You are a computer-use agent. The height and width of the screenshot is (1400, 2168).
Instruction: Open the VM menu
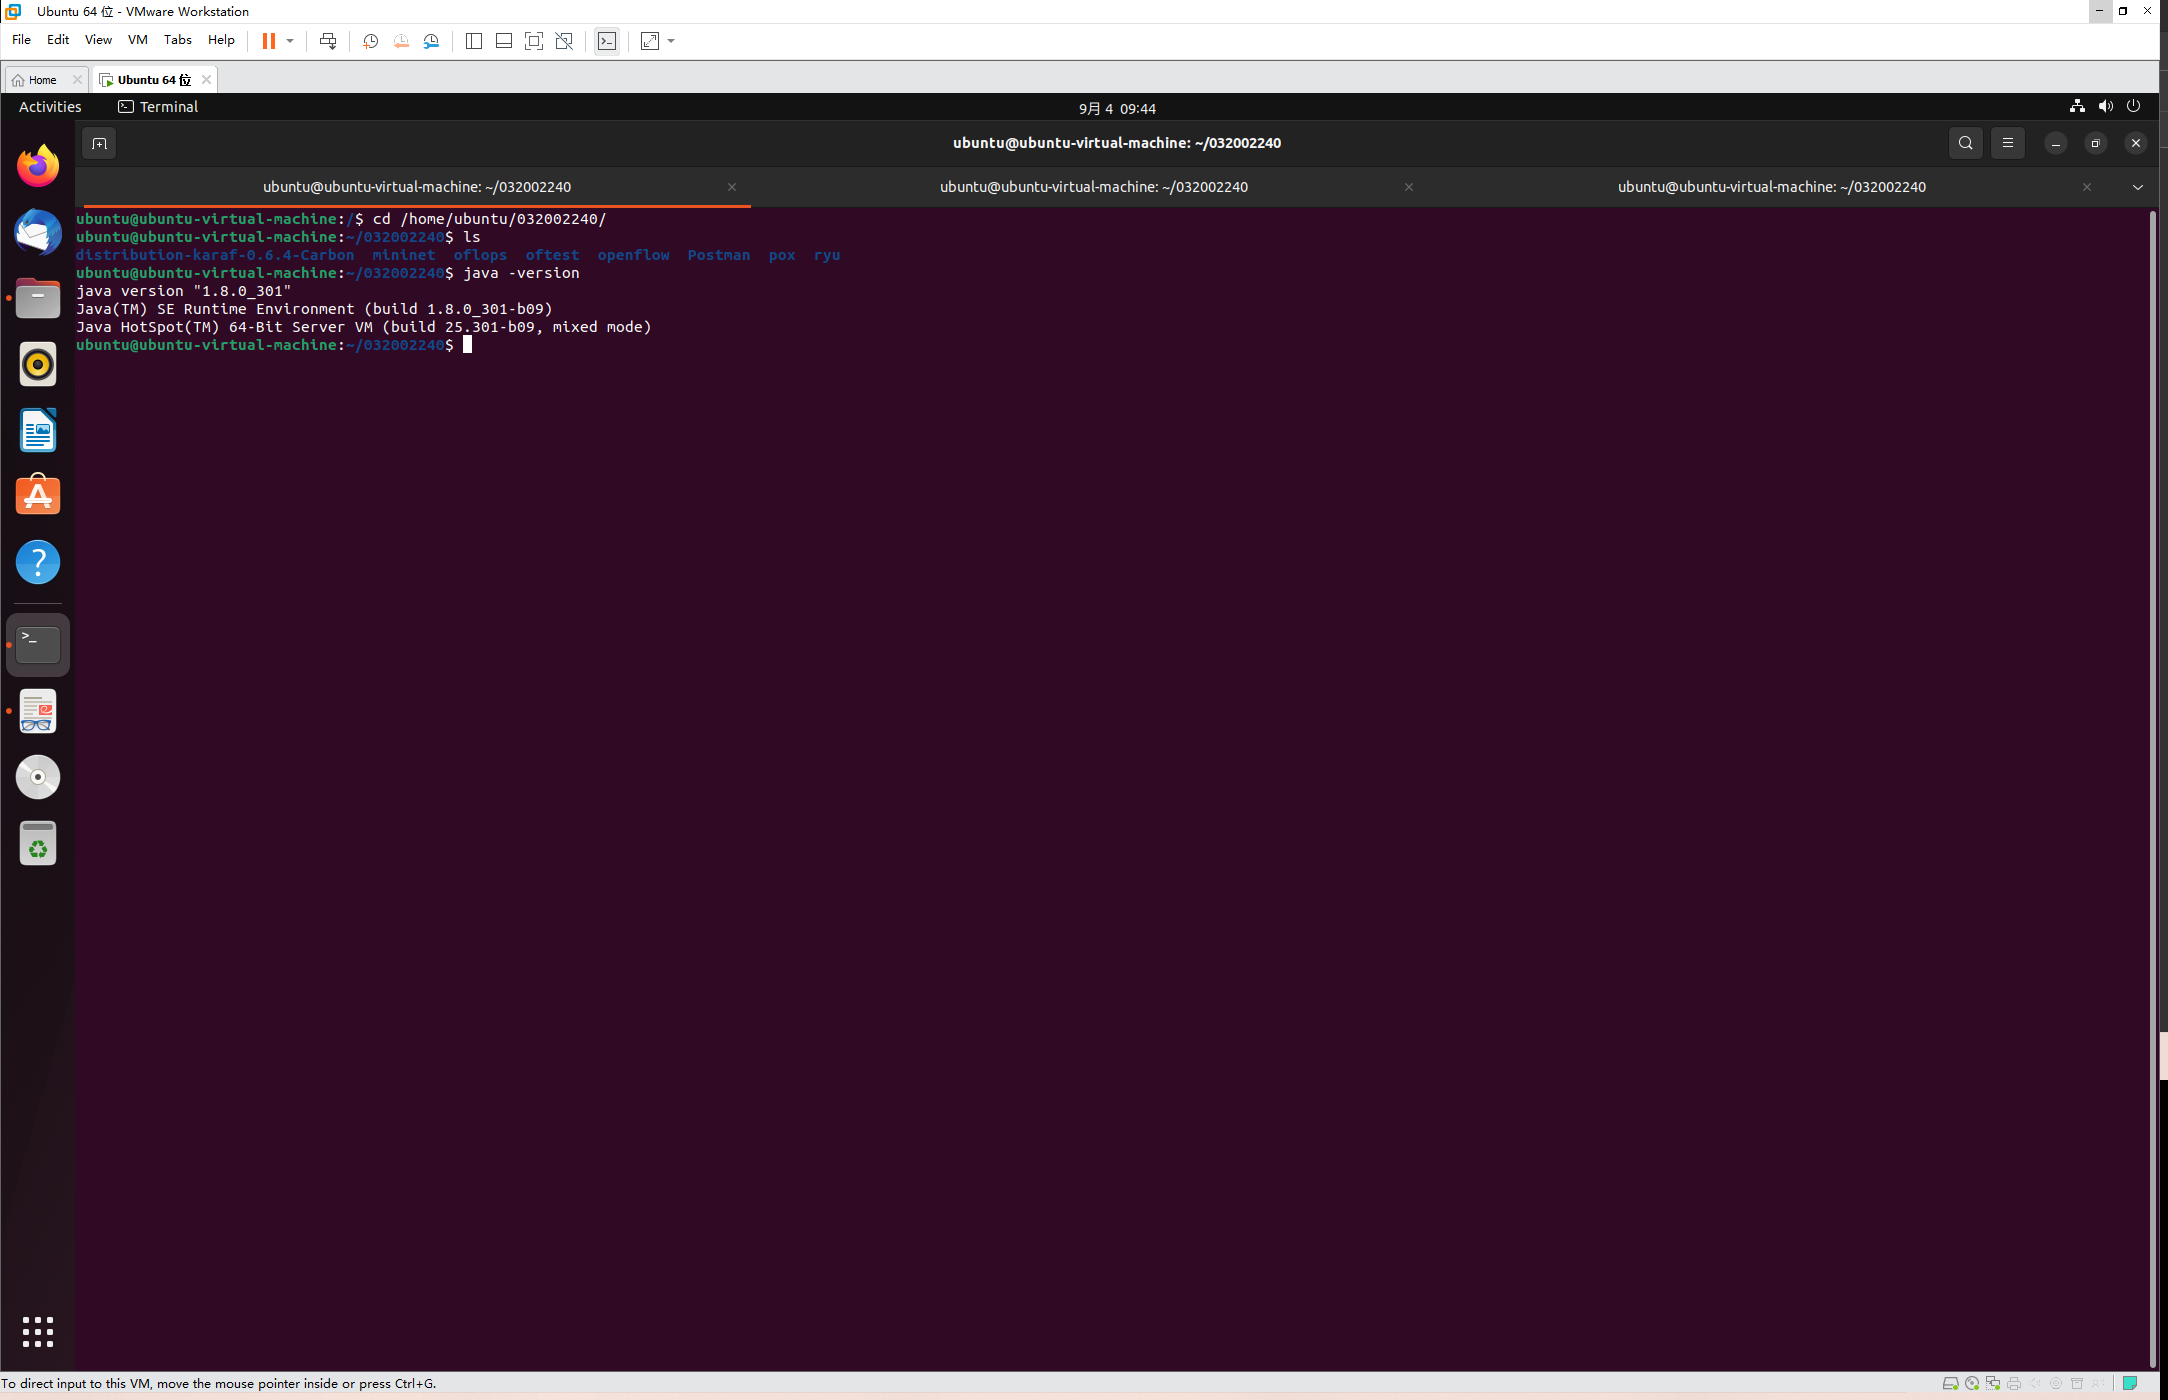(137, 40)
